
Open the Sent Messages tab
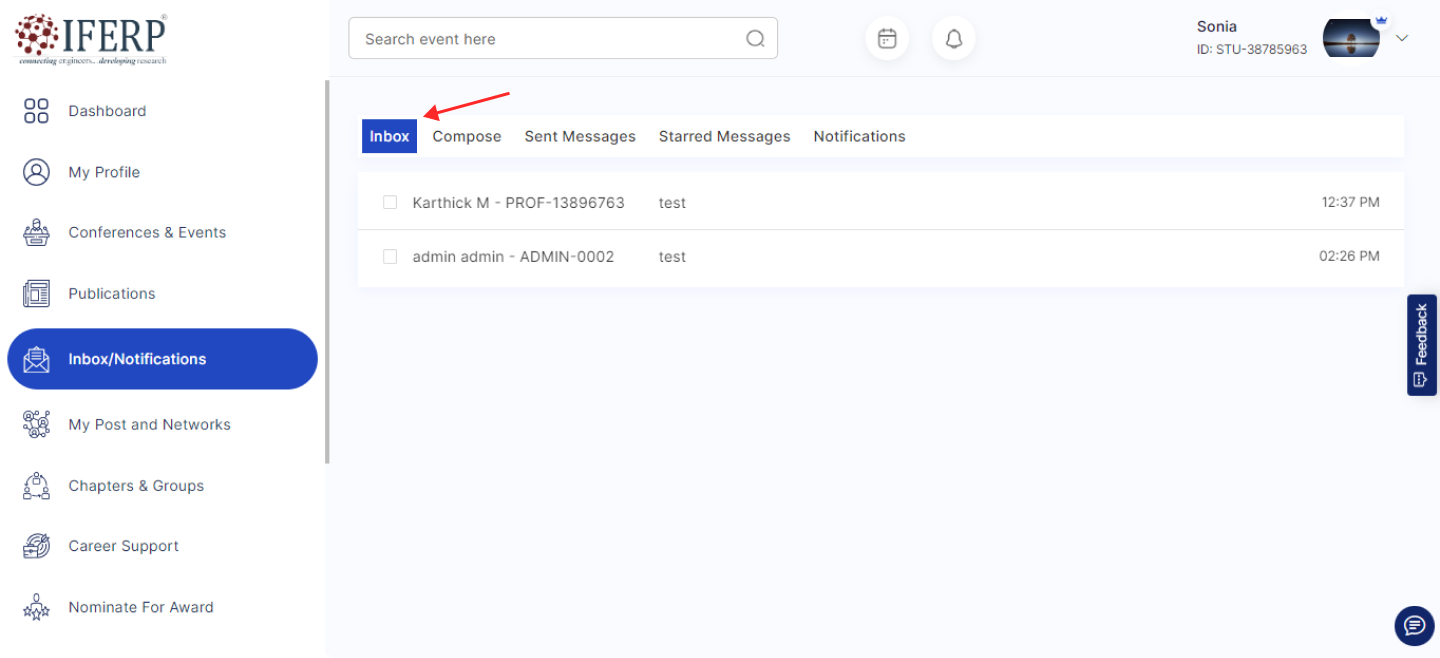click(580, 137)
